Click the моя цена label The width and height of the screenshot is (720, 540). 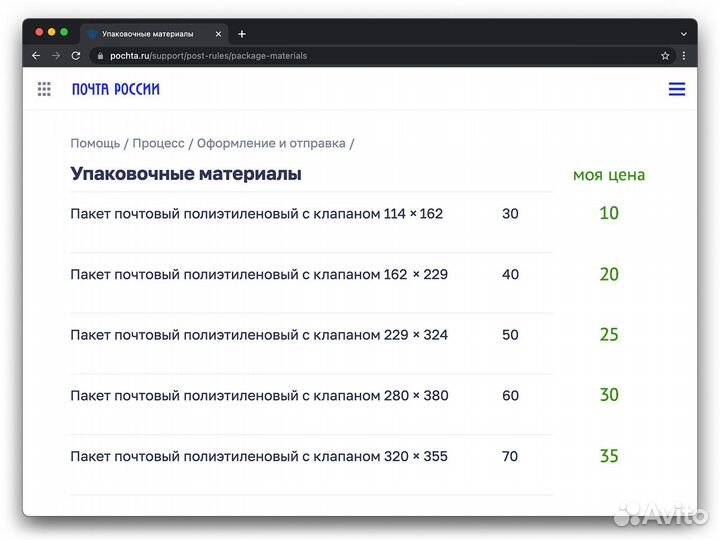[609, 175]
